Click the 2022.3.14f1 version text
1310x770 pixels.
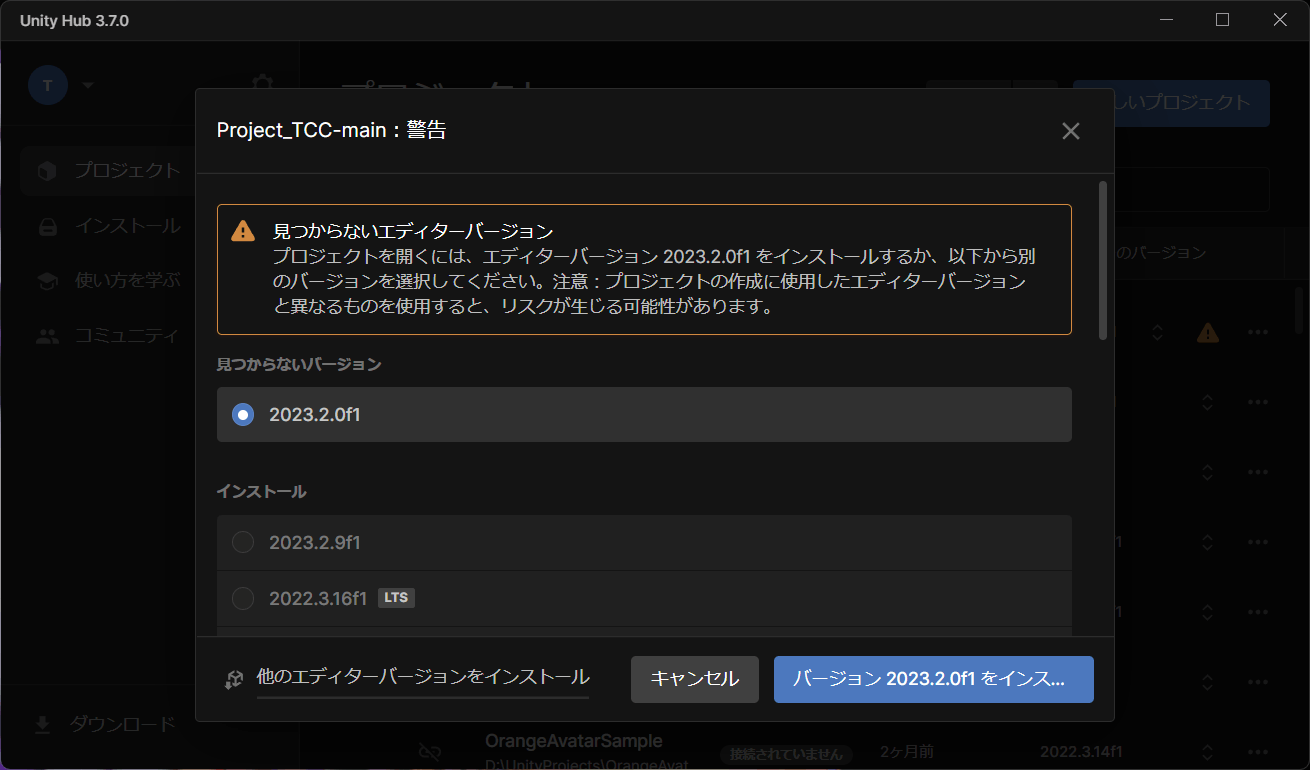tap(1081, 751)
